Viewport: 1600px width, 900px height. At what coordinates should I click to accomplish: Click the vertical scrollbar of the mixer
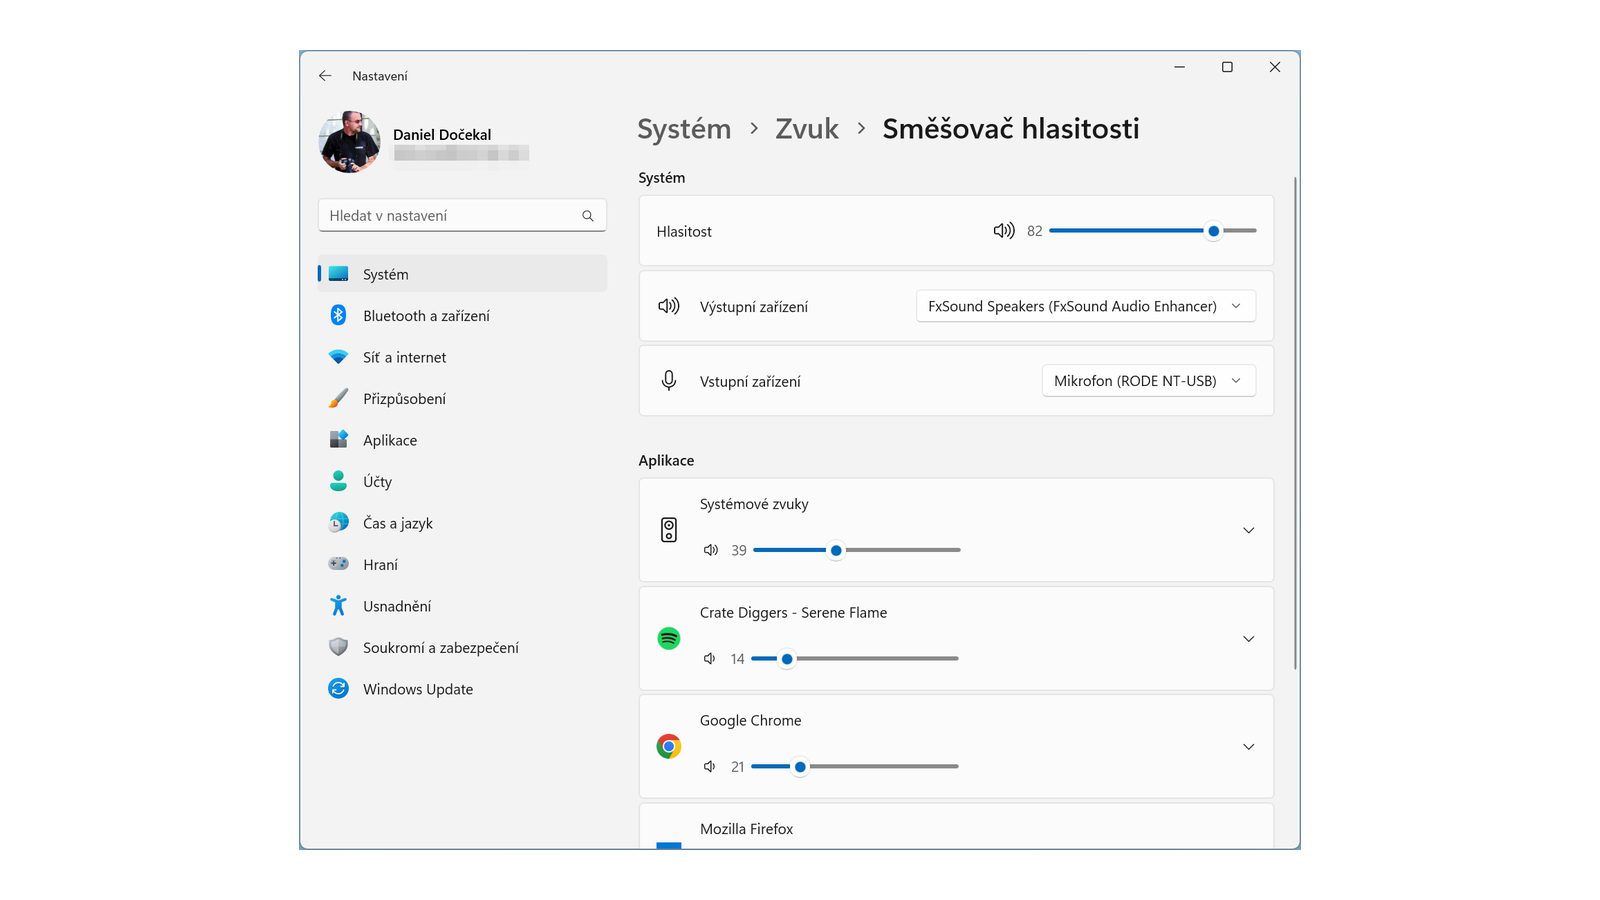pos(1295,423)
